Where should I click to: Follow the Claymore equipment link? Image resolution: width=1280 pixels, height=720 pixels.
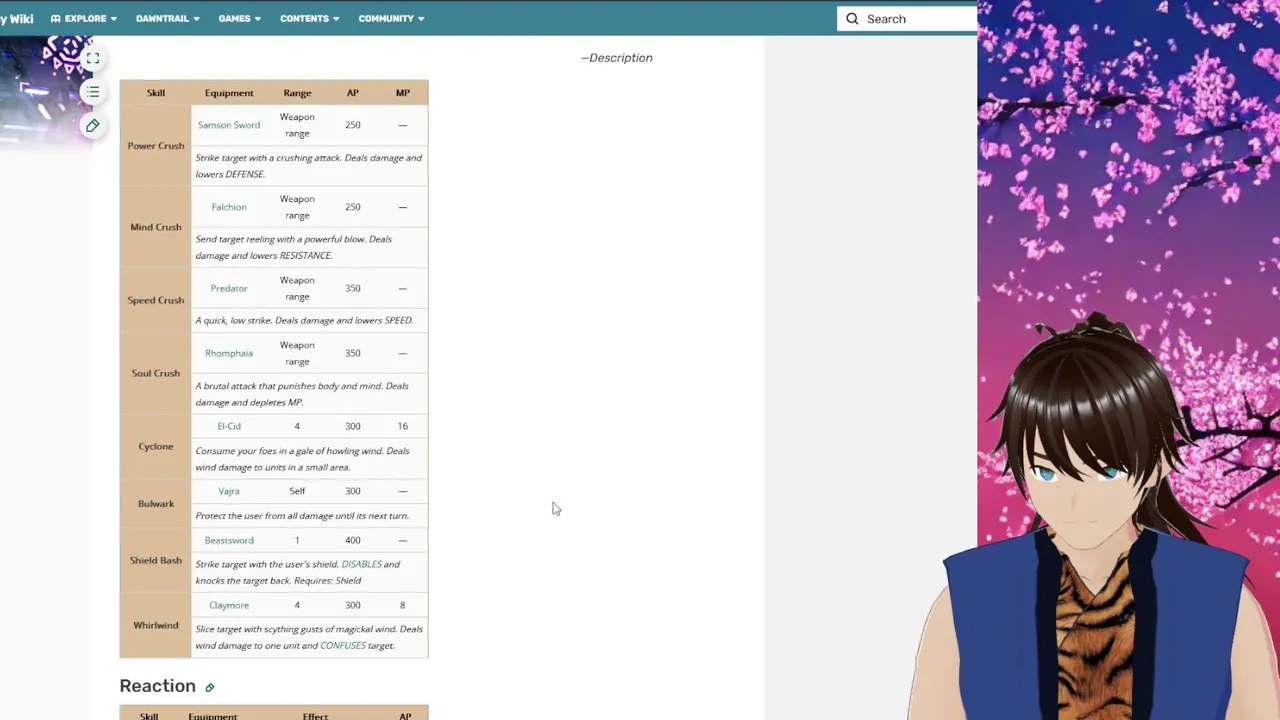(229, 605)
